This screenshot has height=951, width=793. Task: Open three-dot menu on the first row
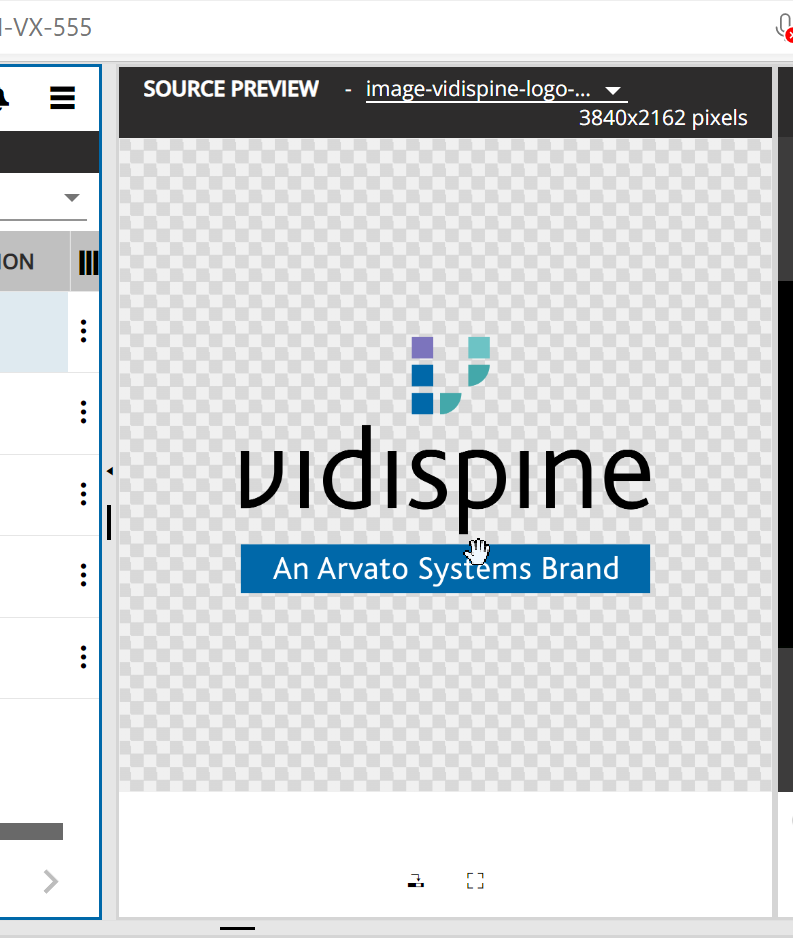click(83, 331)
